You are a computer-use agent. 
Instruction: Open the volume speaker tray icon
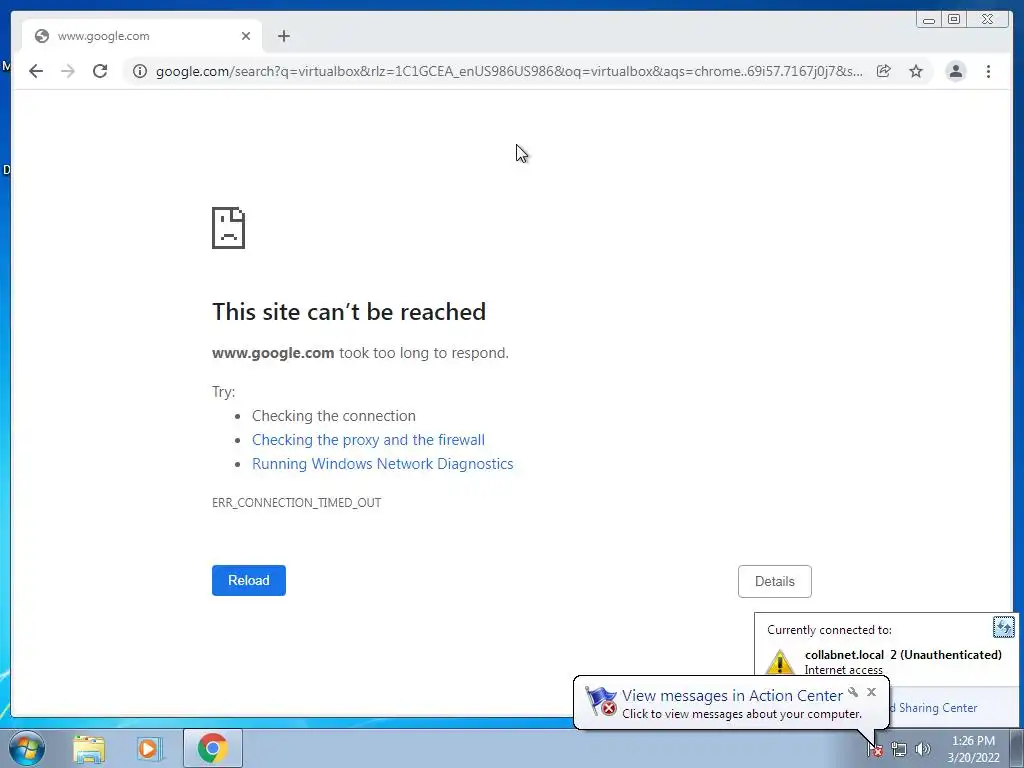(x=923, y=750)
